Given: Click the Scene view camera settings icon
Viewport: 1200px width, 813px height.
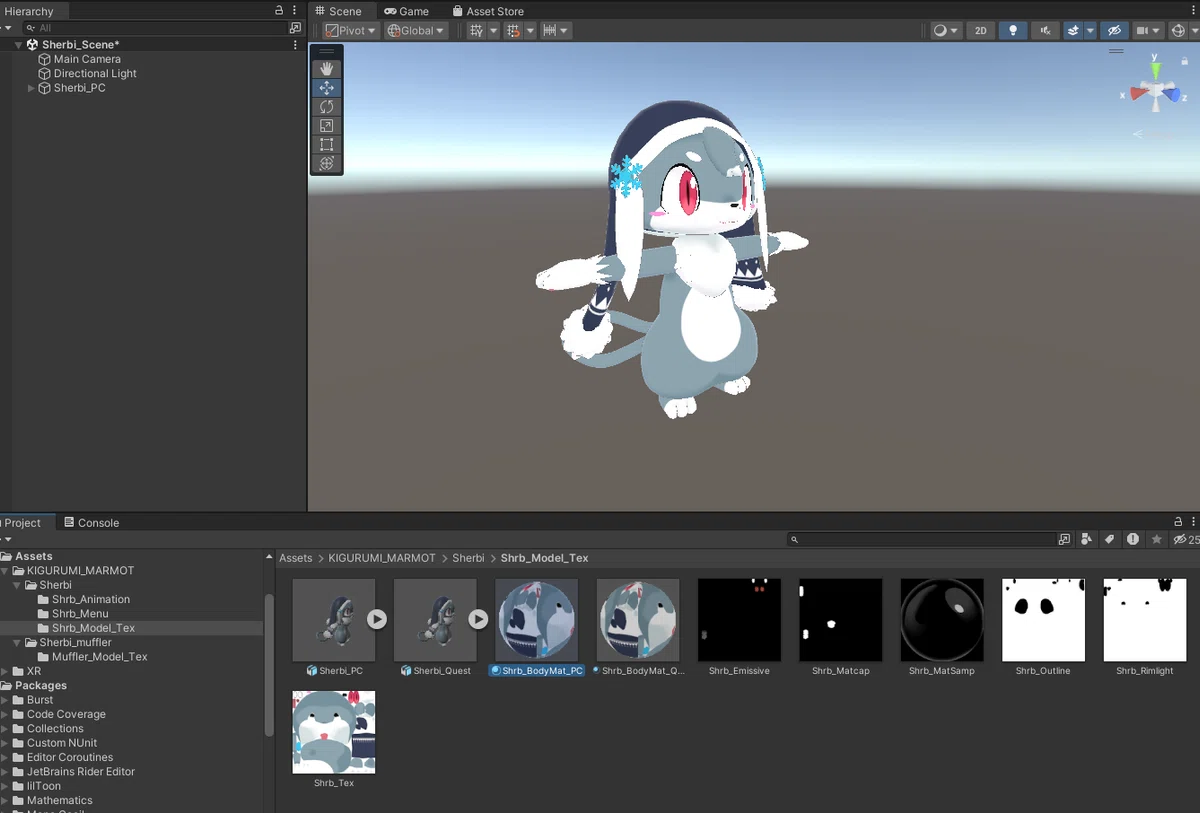Looking at the screenshot, I should [x=1142, y=31].
